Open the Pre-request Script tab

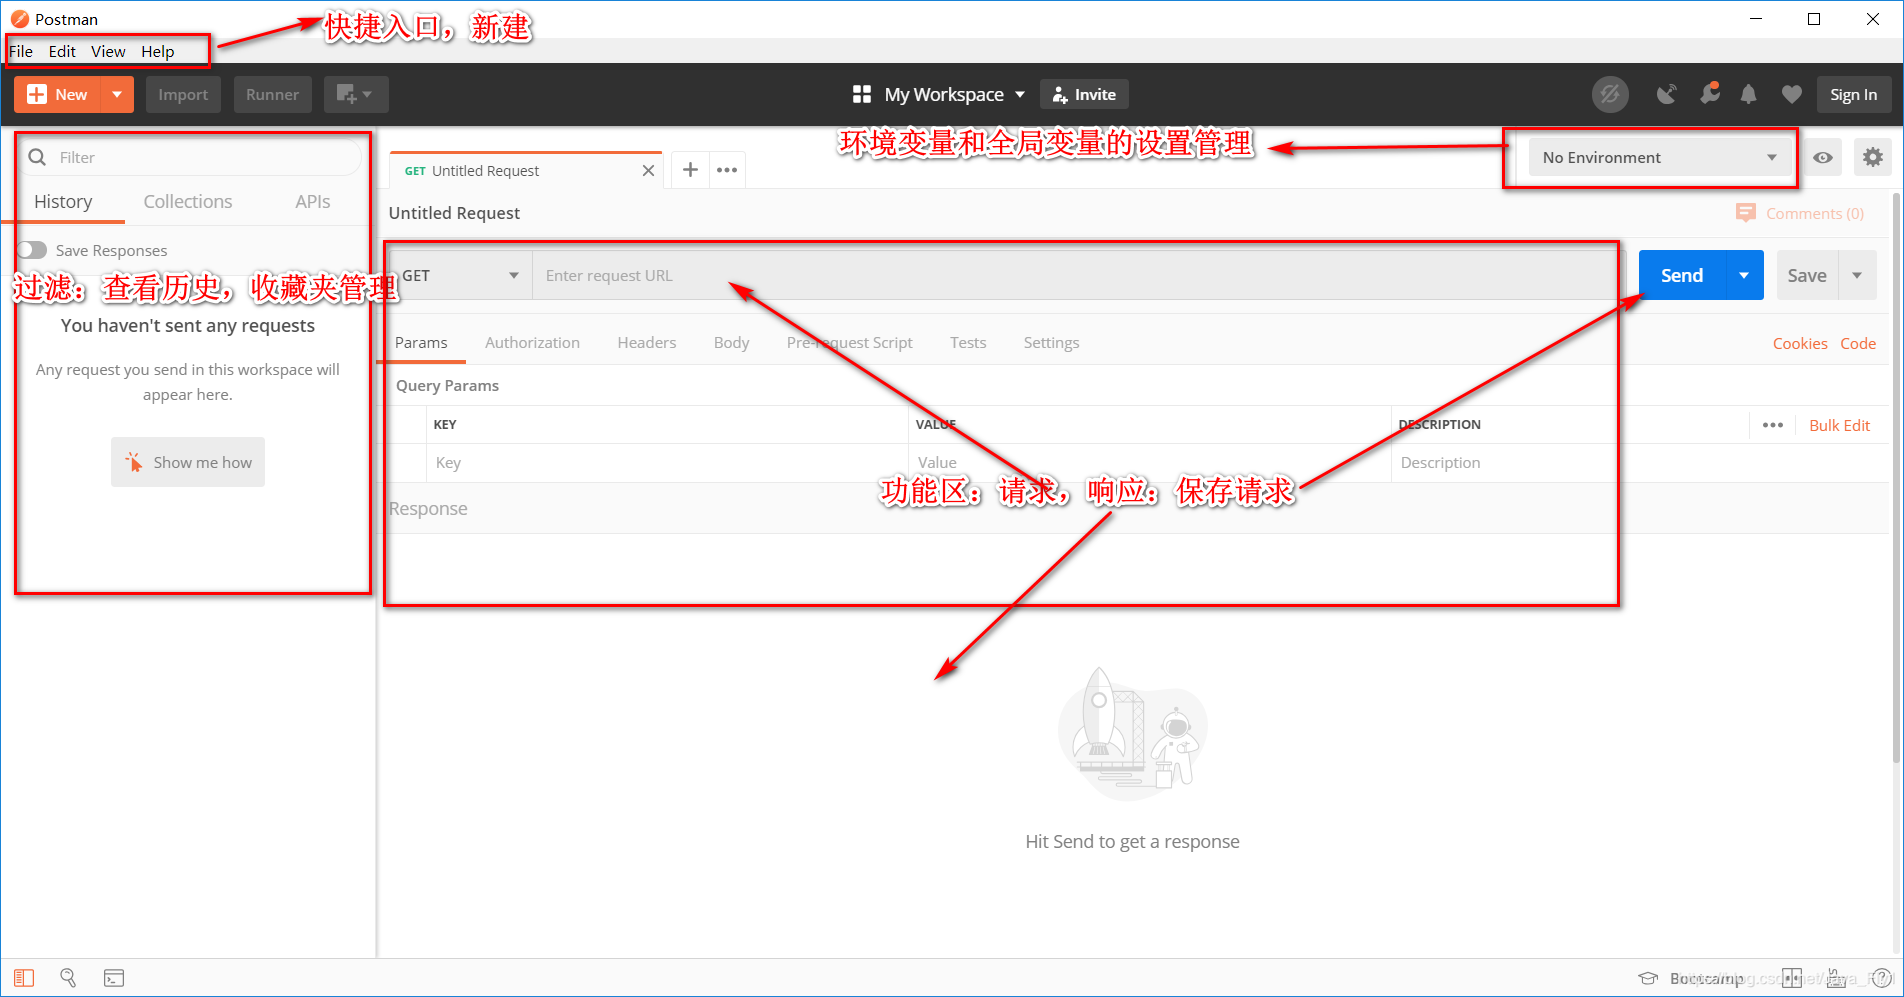click(x=850, y=342)
